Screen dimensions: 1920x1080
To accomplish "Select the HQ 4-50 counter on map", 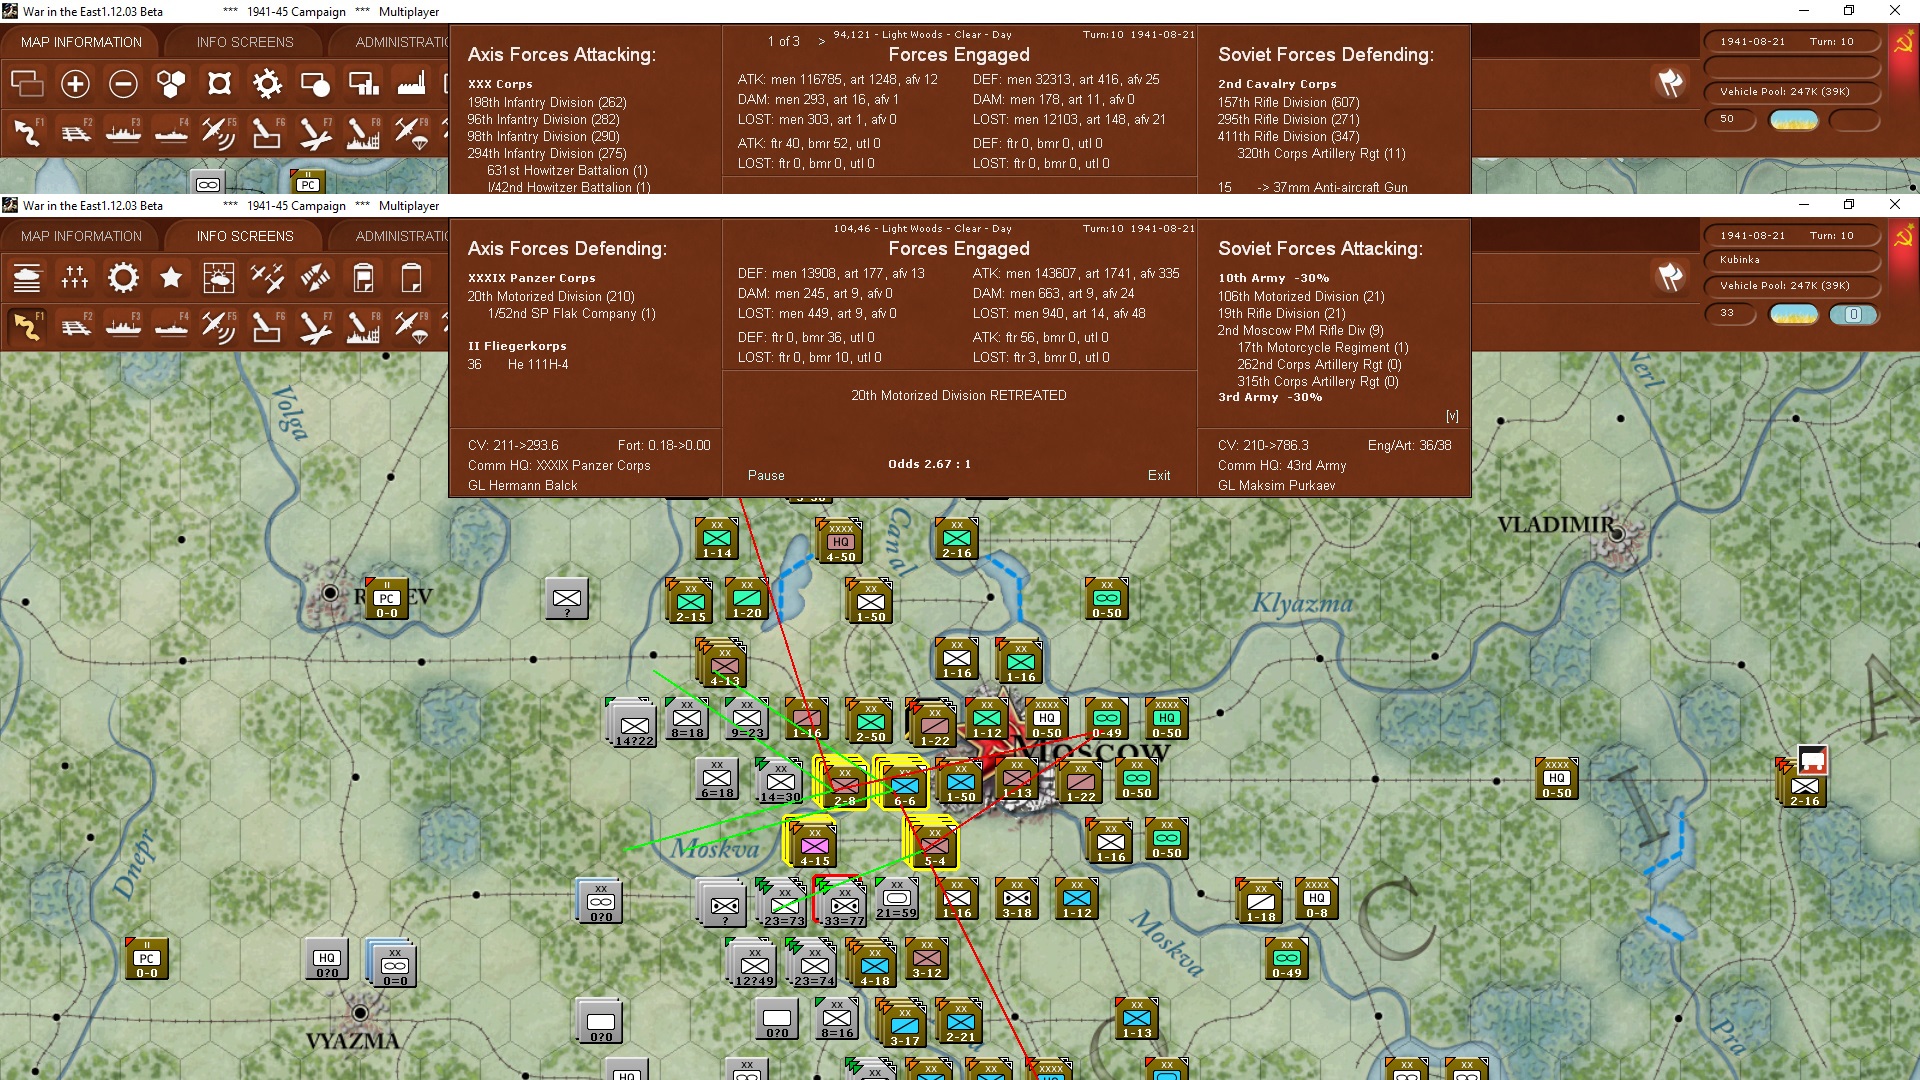I will click(840, 541).
